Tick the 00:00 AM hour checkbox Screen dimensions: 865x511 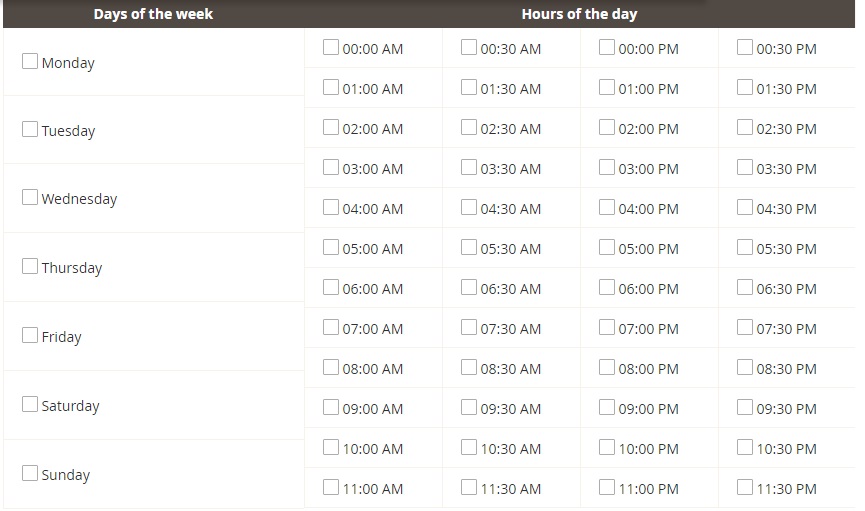tap(331, 47)
